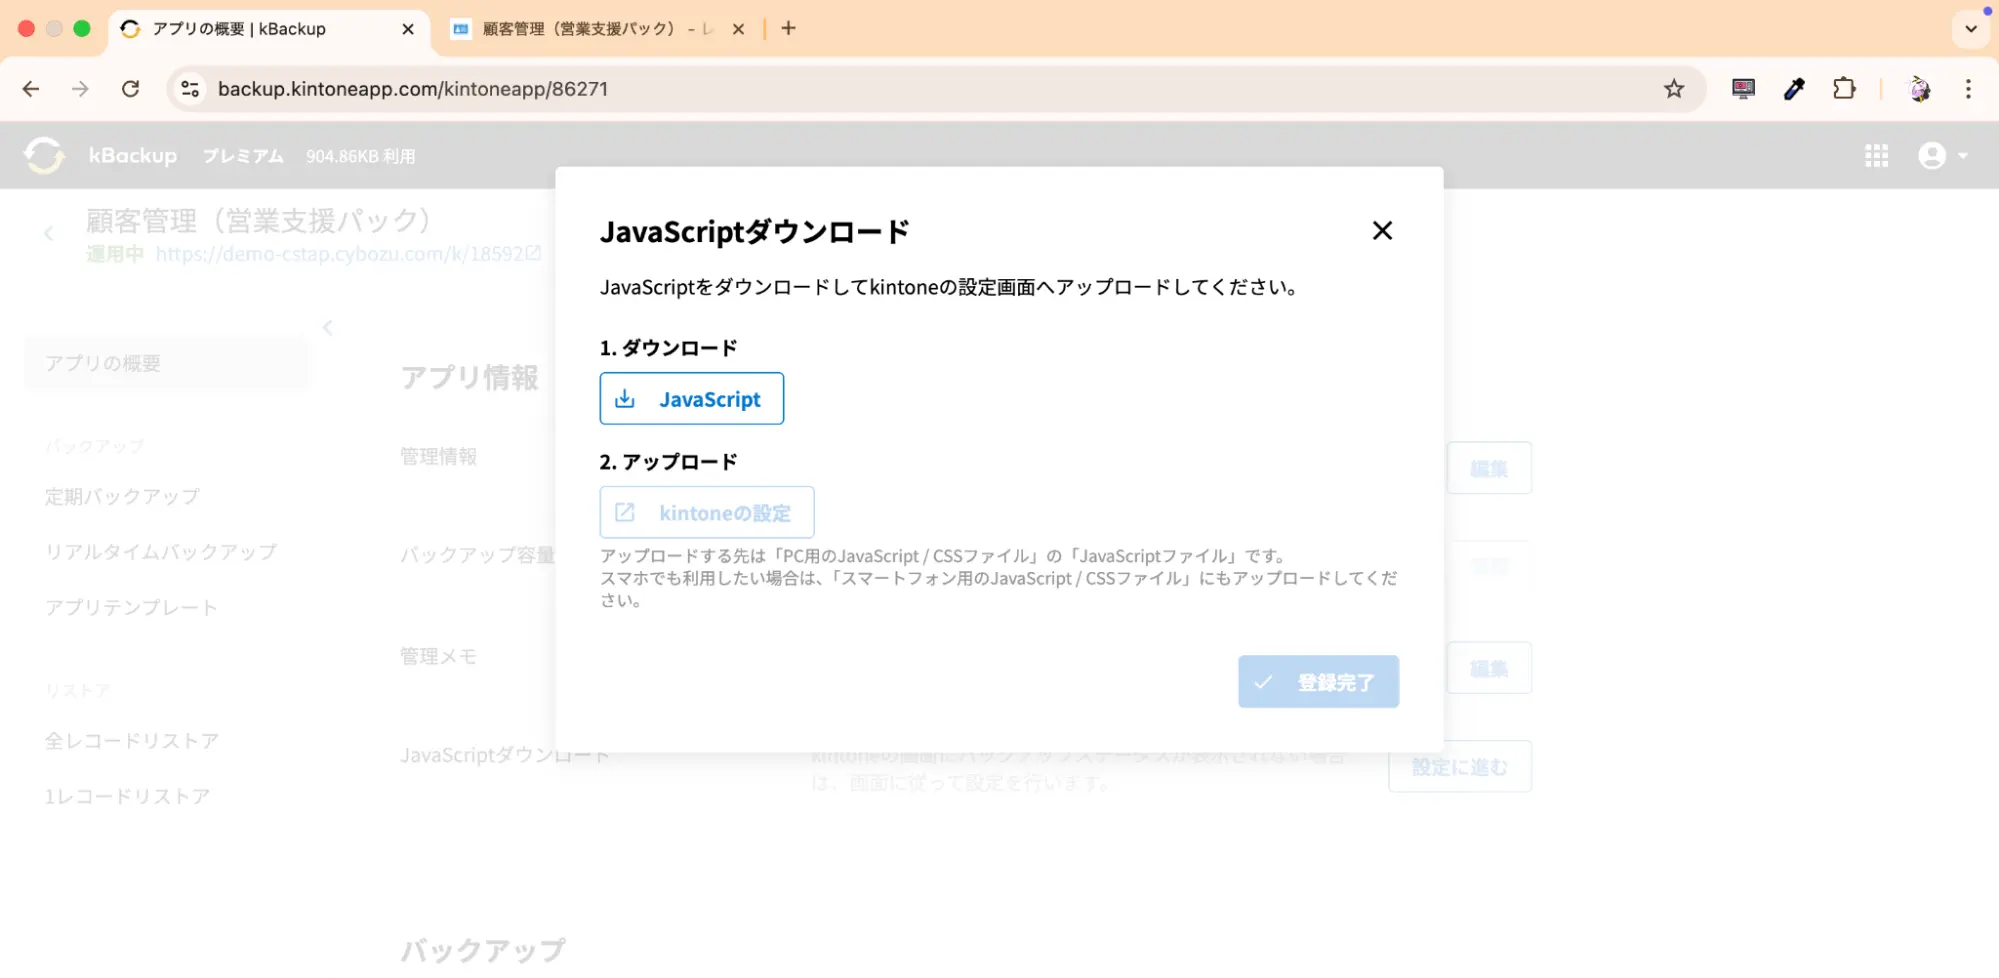Go forward in browser history
The height and width of the screenshot is (978, 1999).
(x=80, y=89)
